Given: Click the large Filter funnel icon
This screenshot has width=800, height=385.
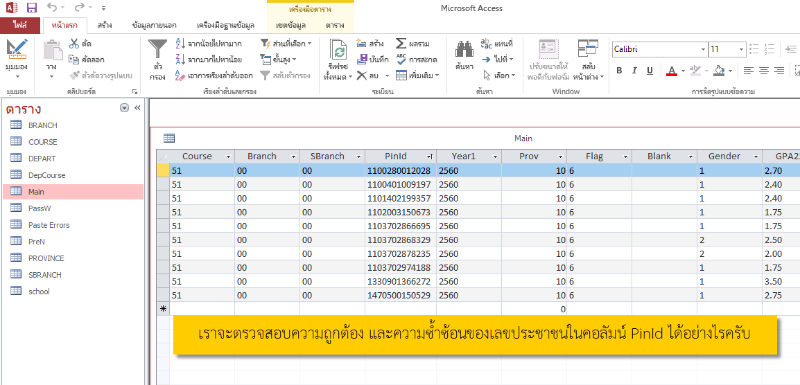Looking at the screenshot, I should 157,49.
